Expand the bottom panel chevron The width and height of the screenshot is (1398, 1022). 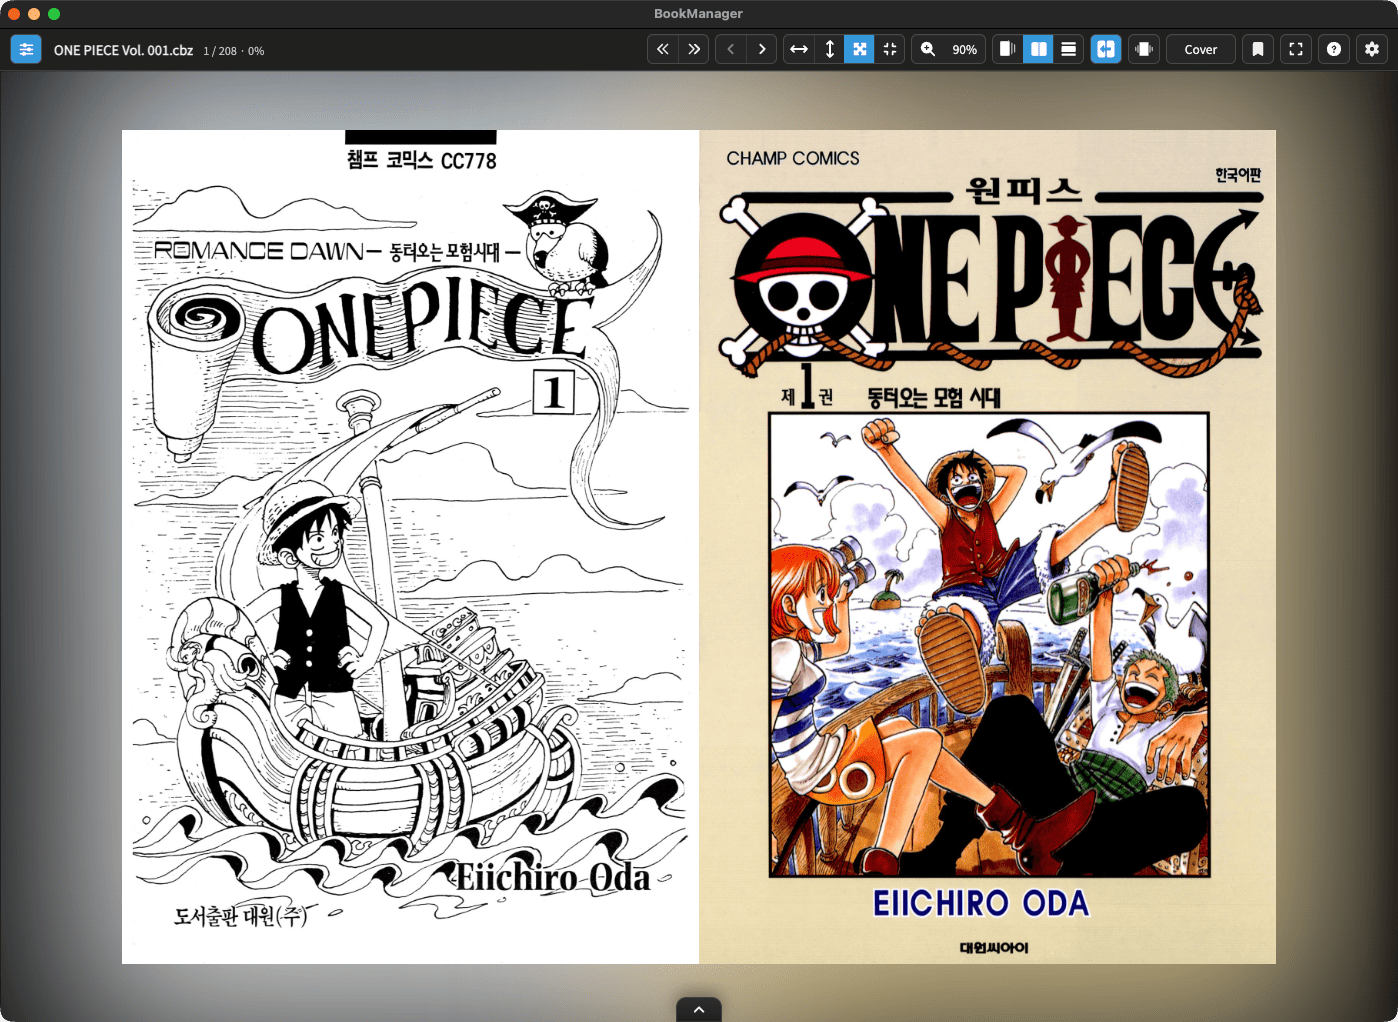point(699,1010)
